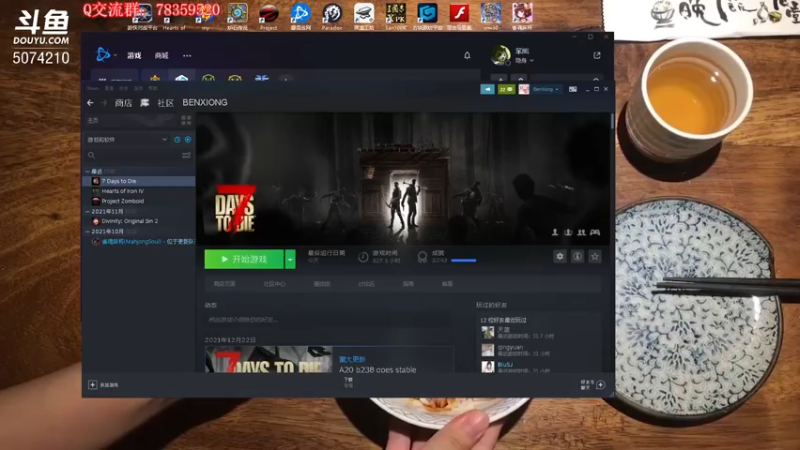Open the 游戏和软件 filter dropdown
This screenshot has width=800, height=450.
tap(127, 139)
